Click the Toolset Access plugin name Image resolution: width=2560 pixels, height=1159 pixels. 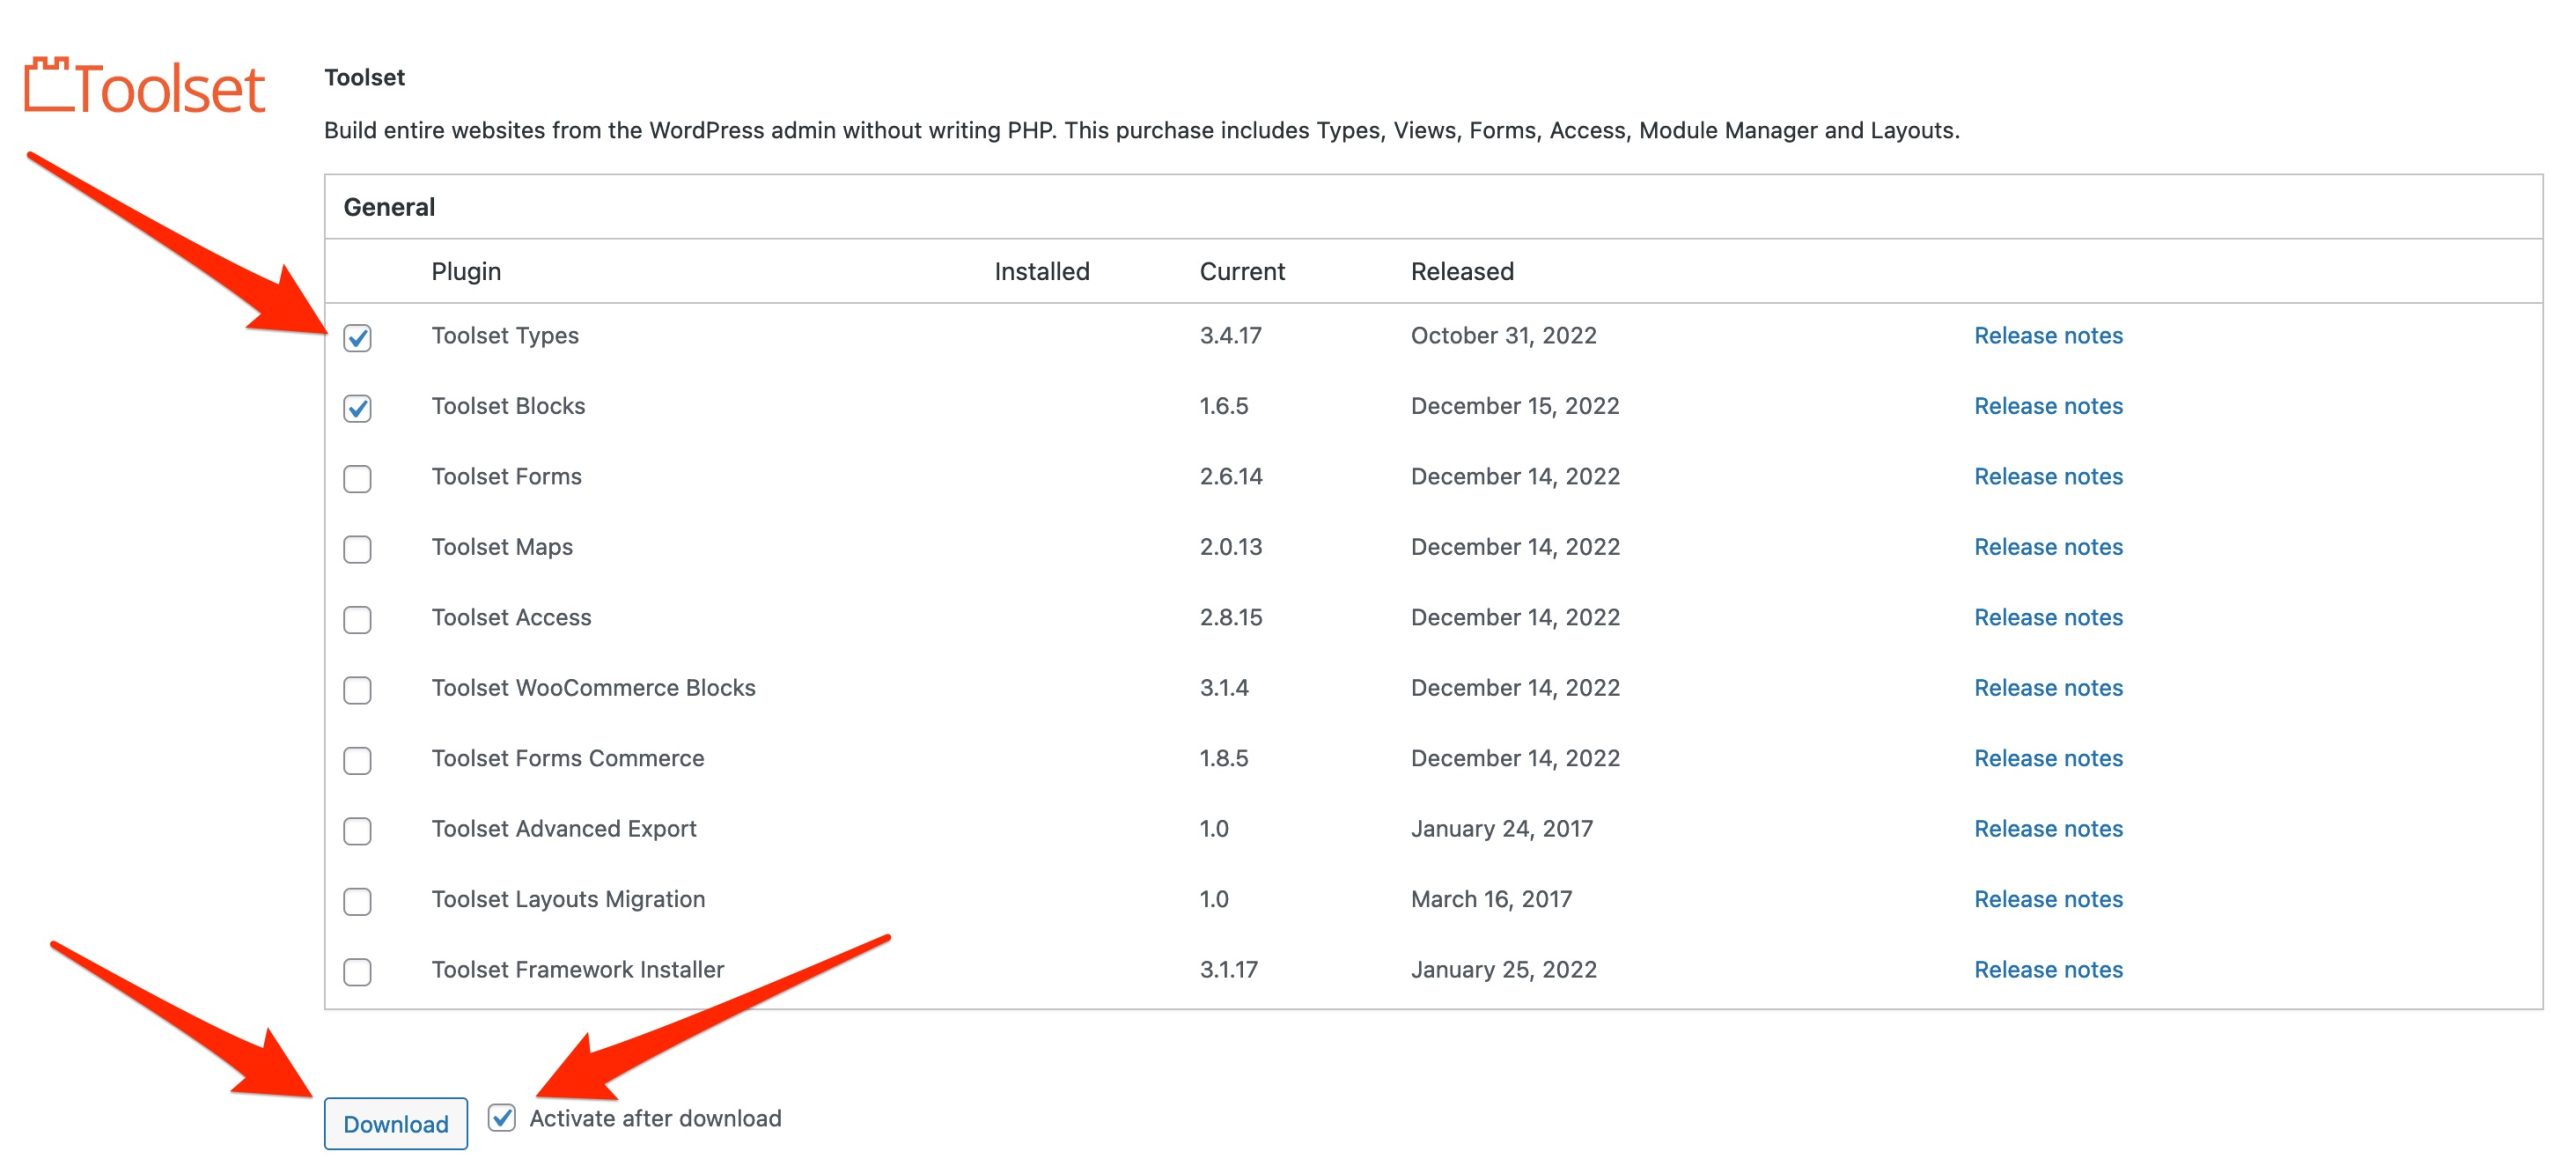click(x=511, y=618)
